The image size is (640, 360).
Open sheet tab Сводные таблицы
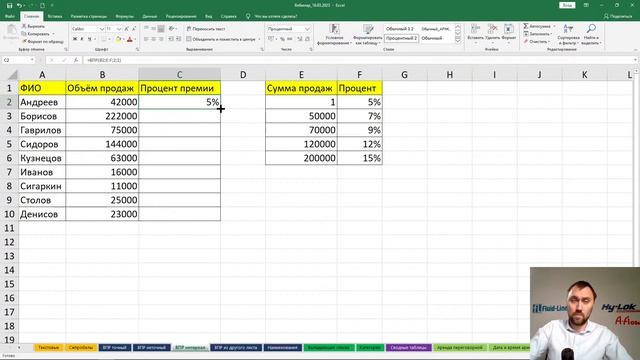(x=409, y=348)
